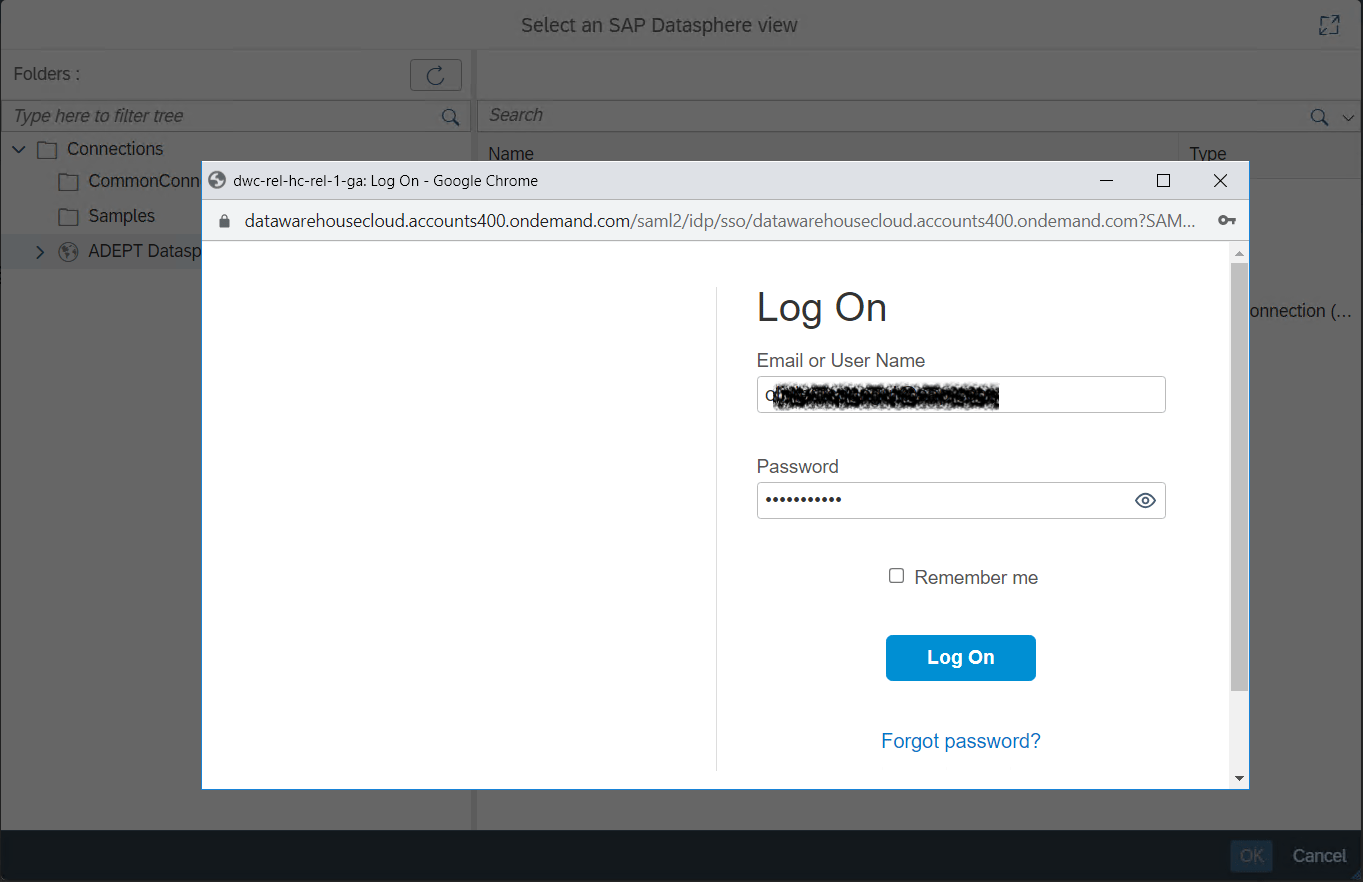The width and height of the screenshot is (1363, 882).
Task: Click the padlock icon in the address bar
Action: click(224, 220)
